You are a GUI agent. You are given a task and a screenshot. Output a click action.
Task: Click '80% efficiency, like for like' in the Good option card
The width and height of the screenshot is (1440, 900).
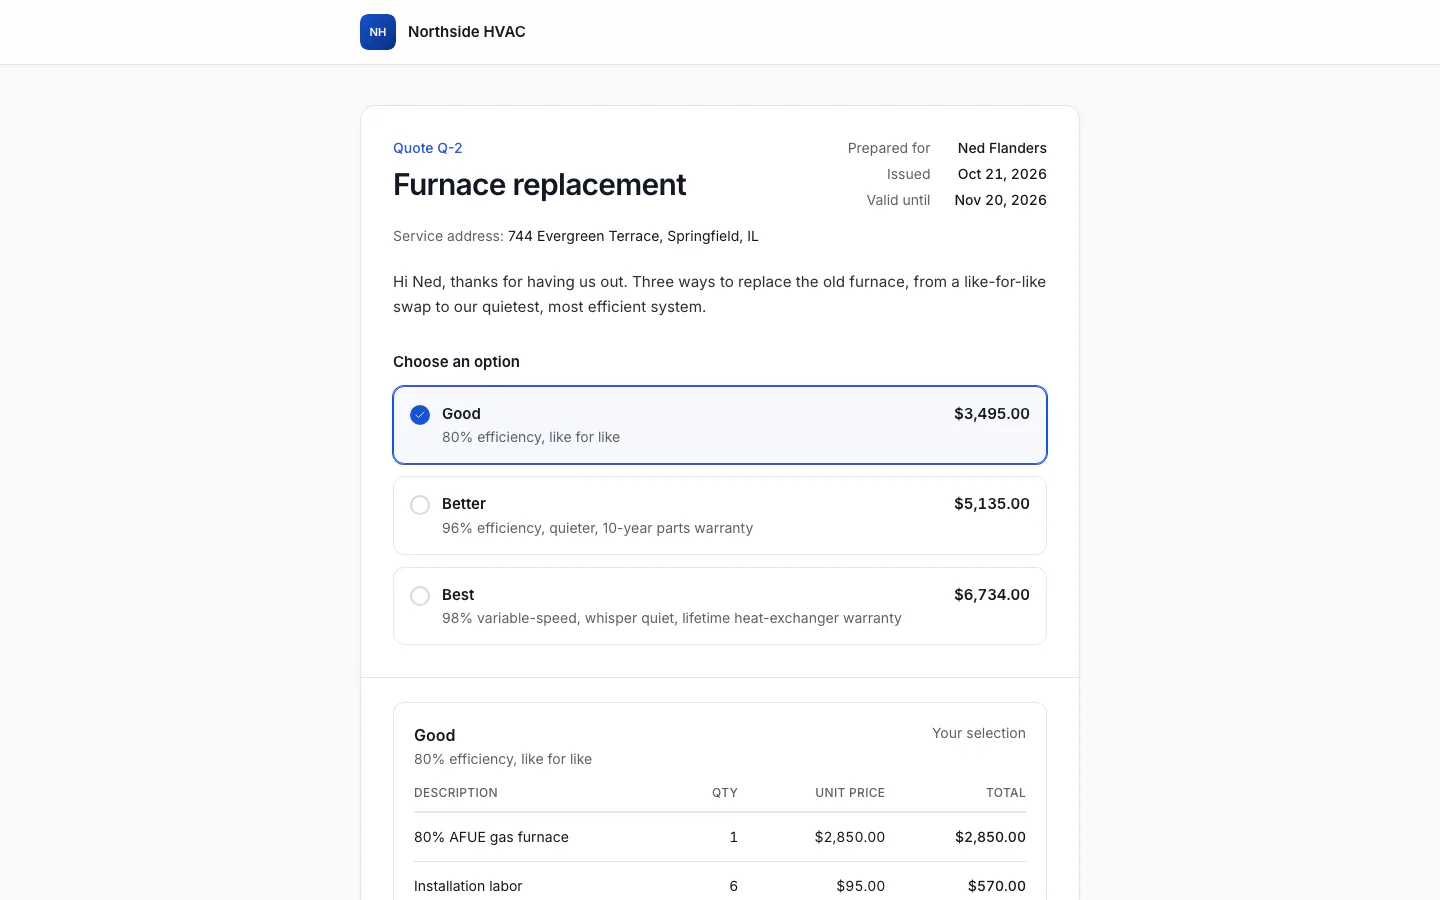531,437
